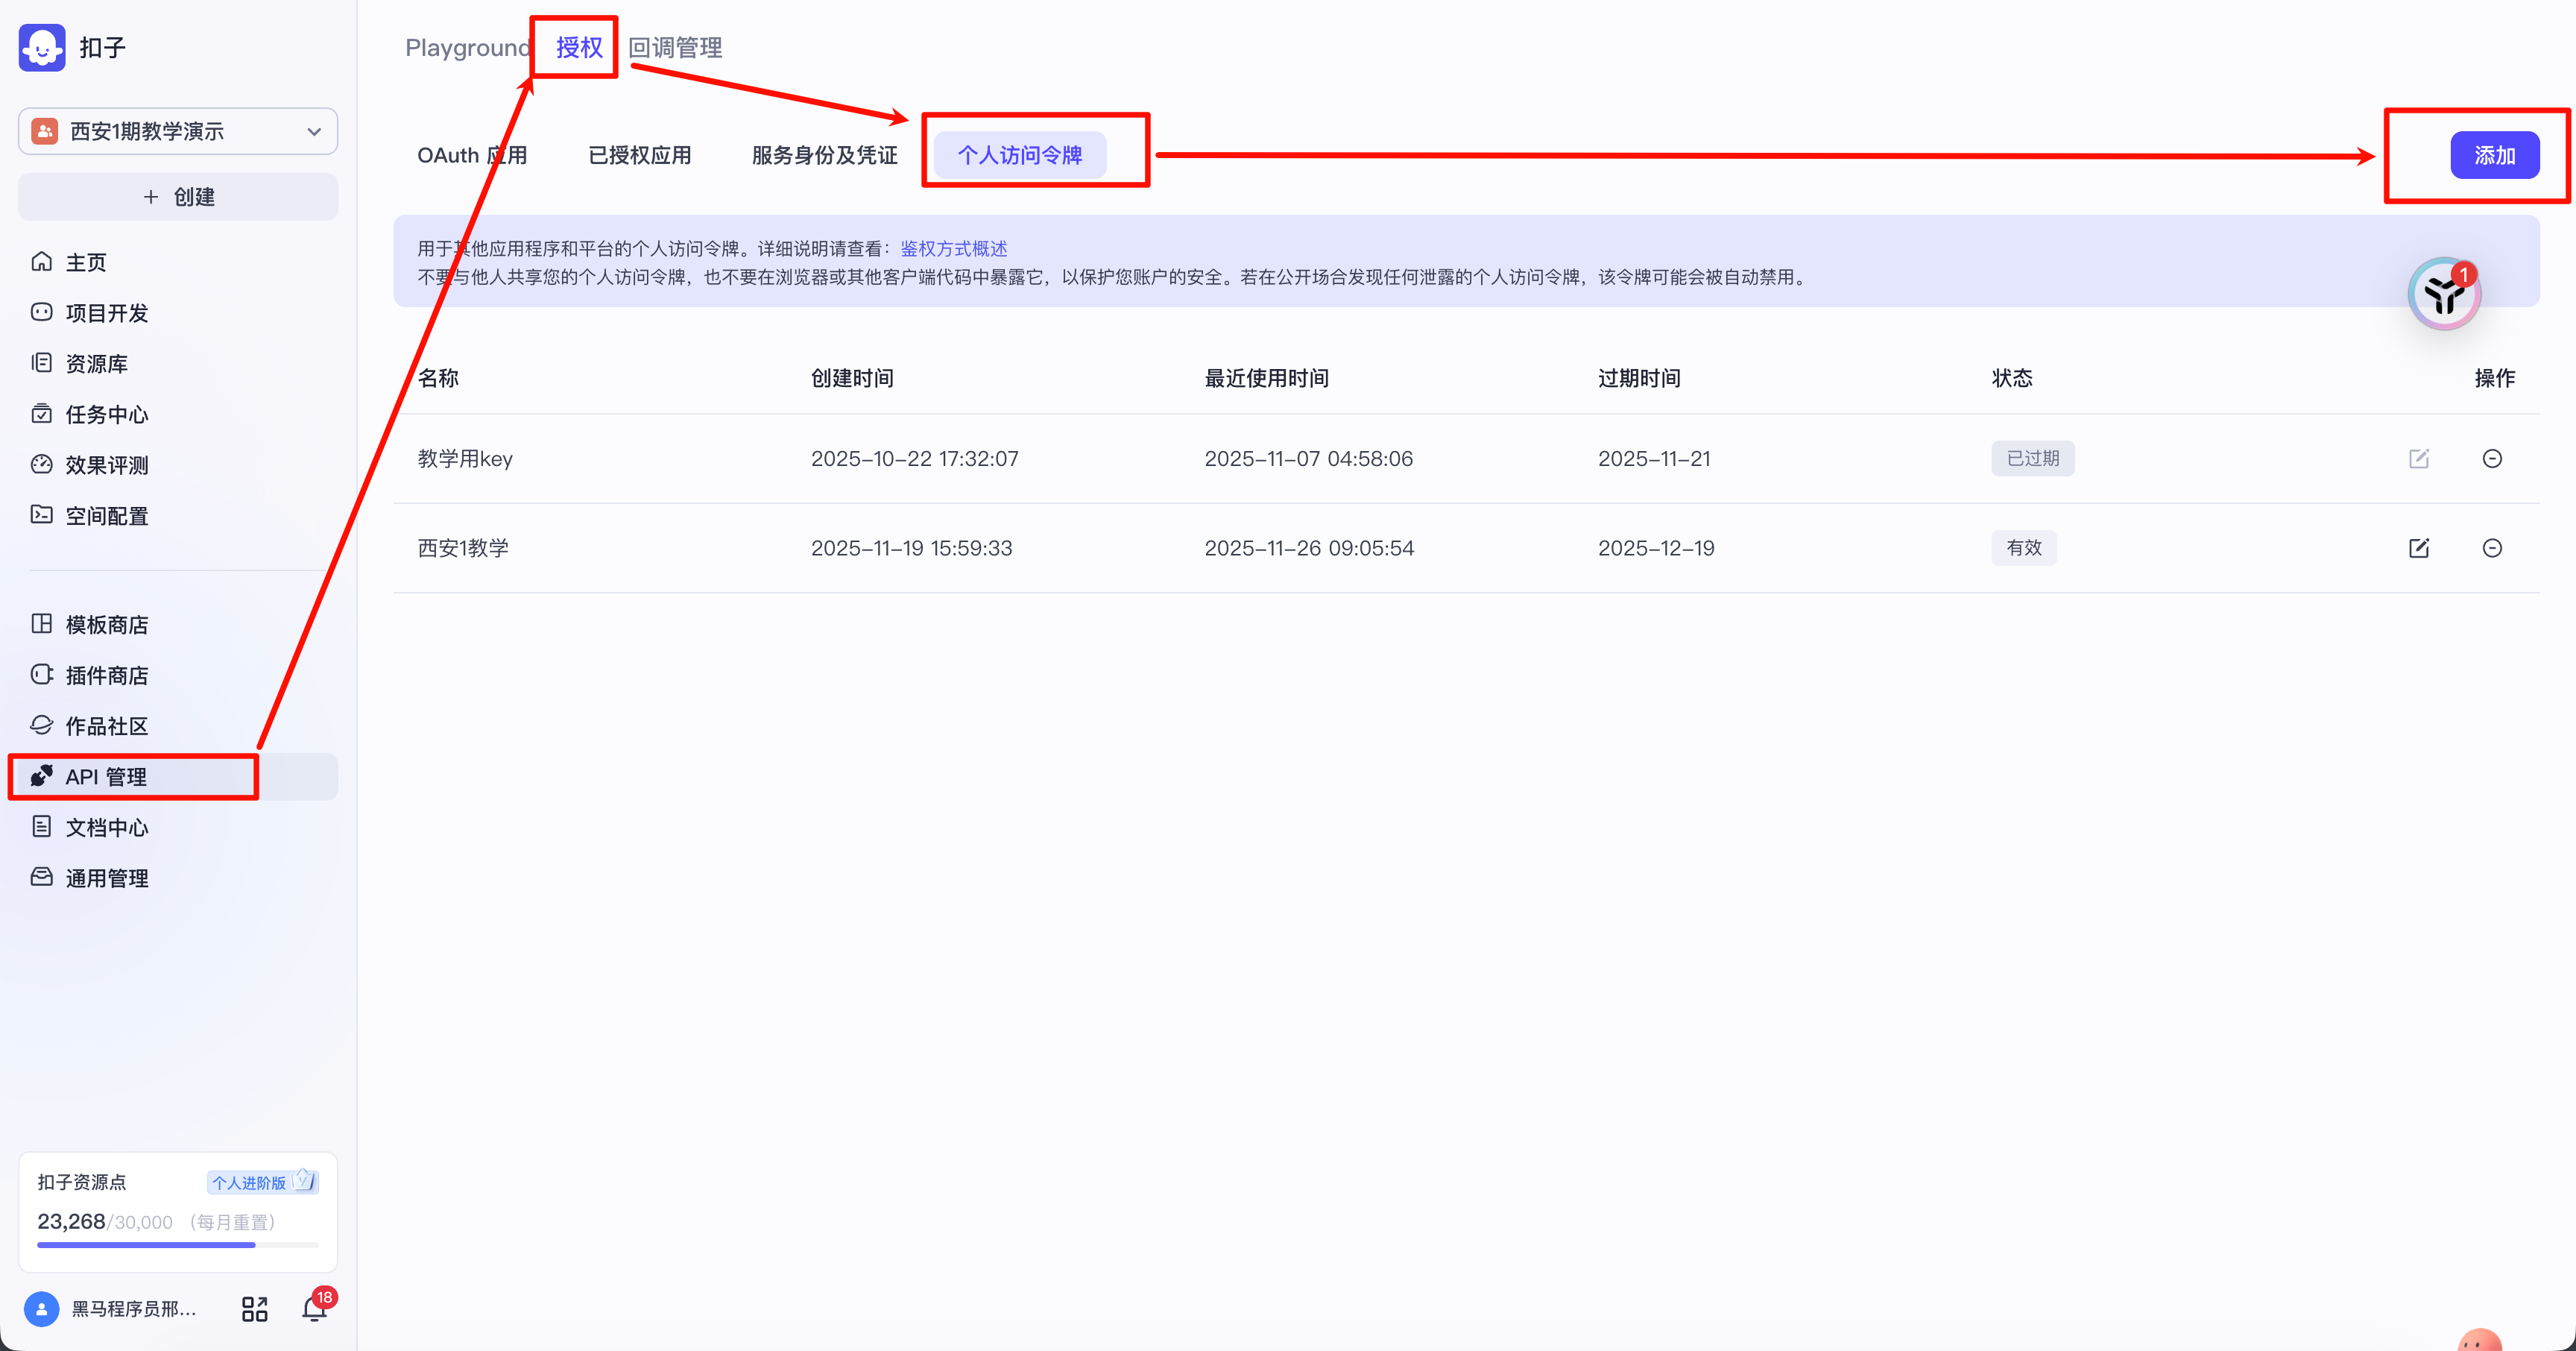
Task: Select the 服务身份及凭证 sub-tab
Action: click(x=825, y=155)
